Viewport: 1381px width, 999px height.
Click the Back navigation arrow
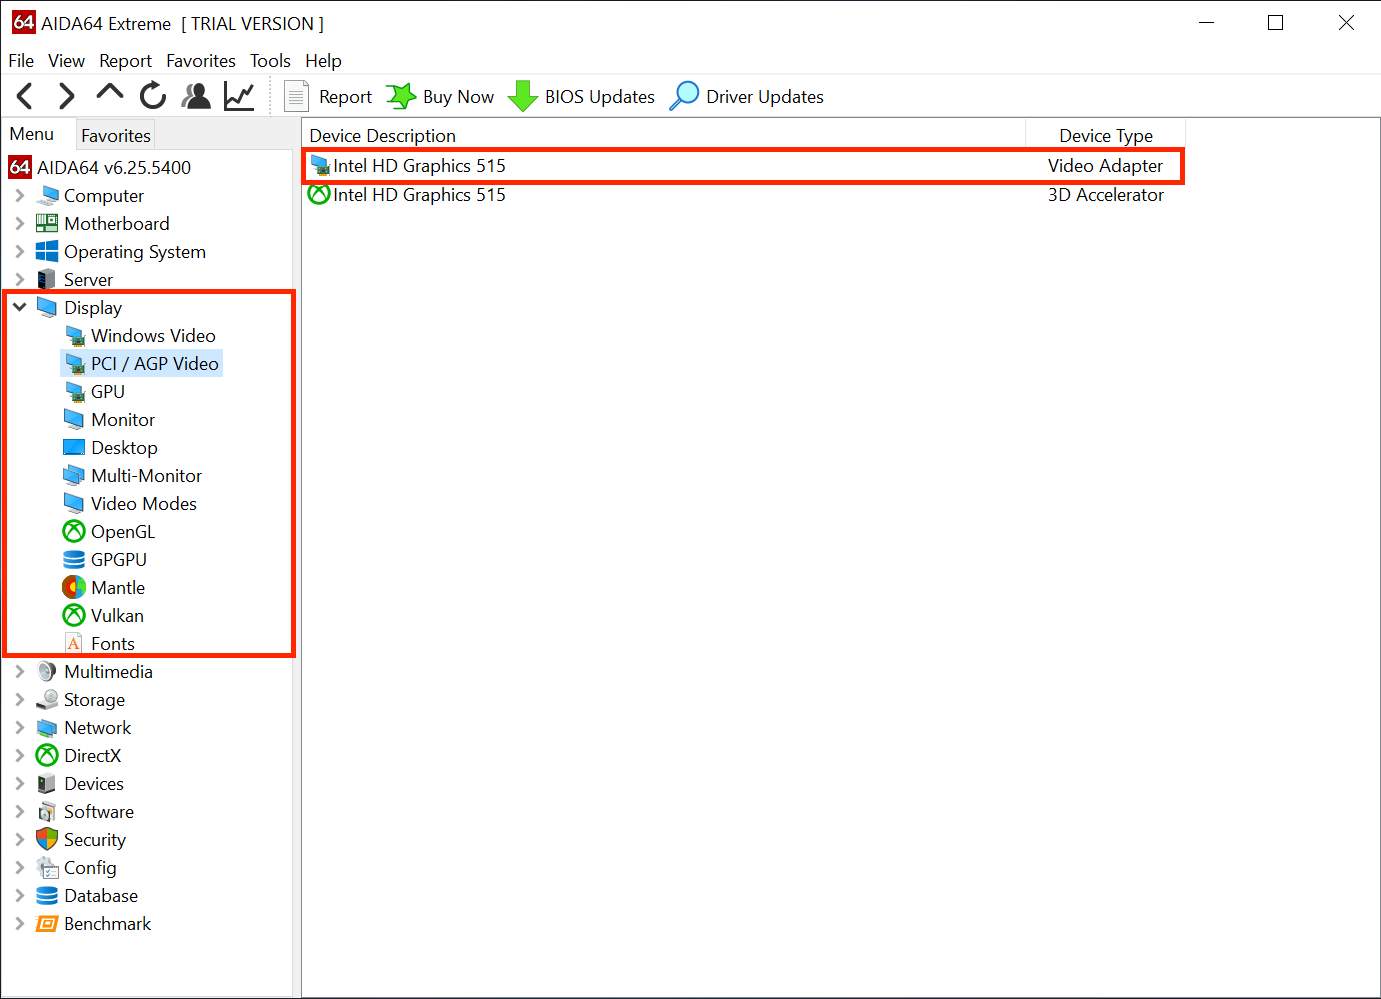(25, 96)
